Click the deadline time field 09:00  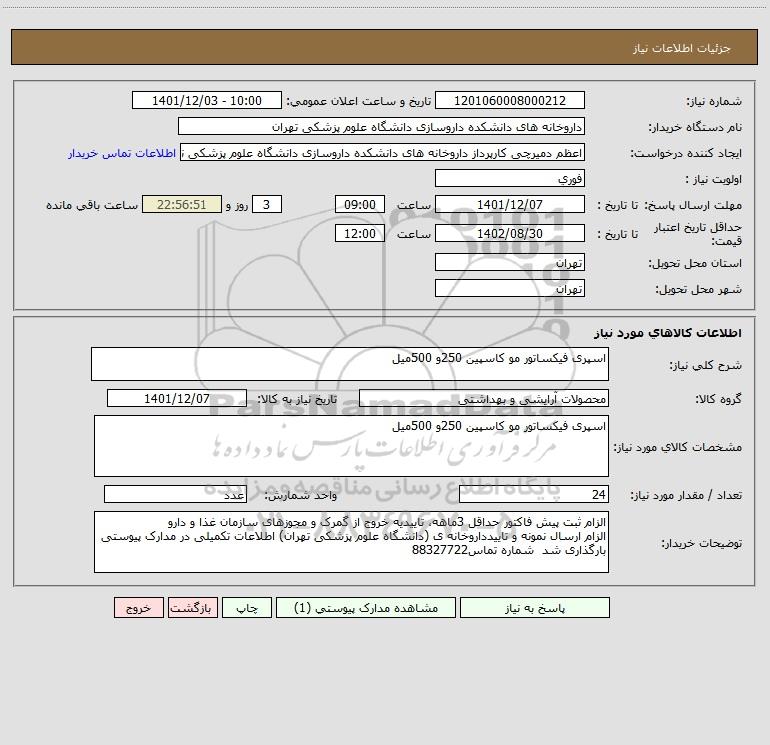359,205
